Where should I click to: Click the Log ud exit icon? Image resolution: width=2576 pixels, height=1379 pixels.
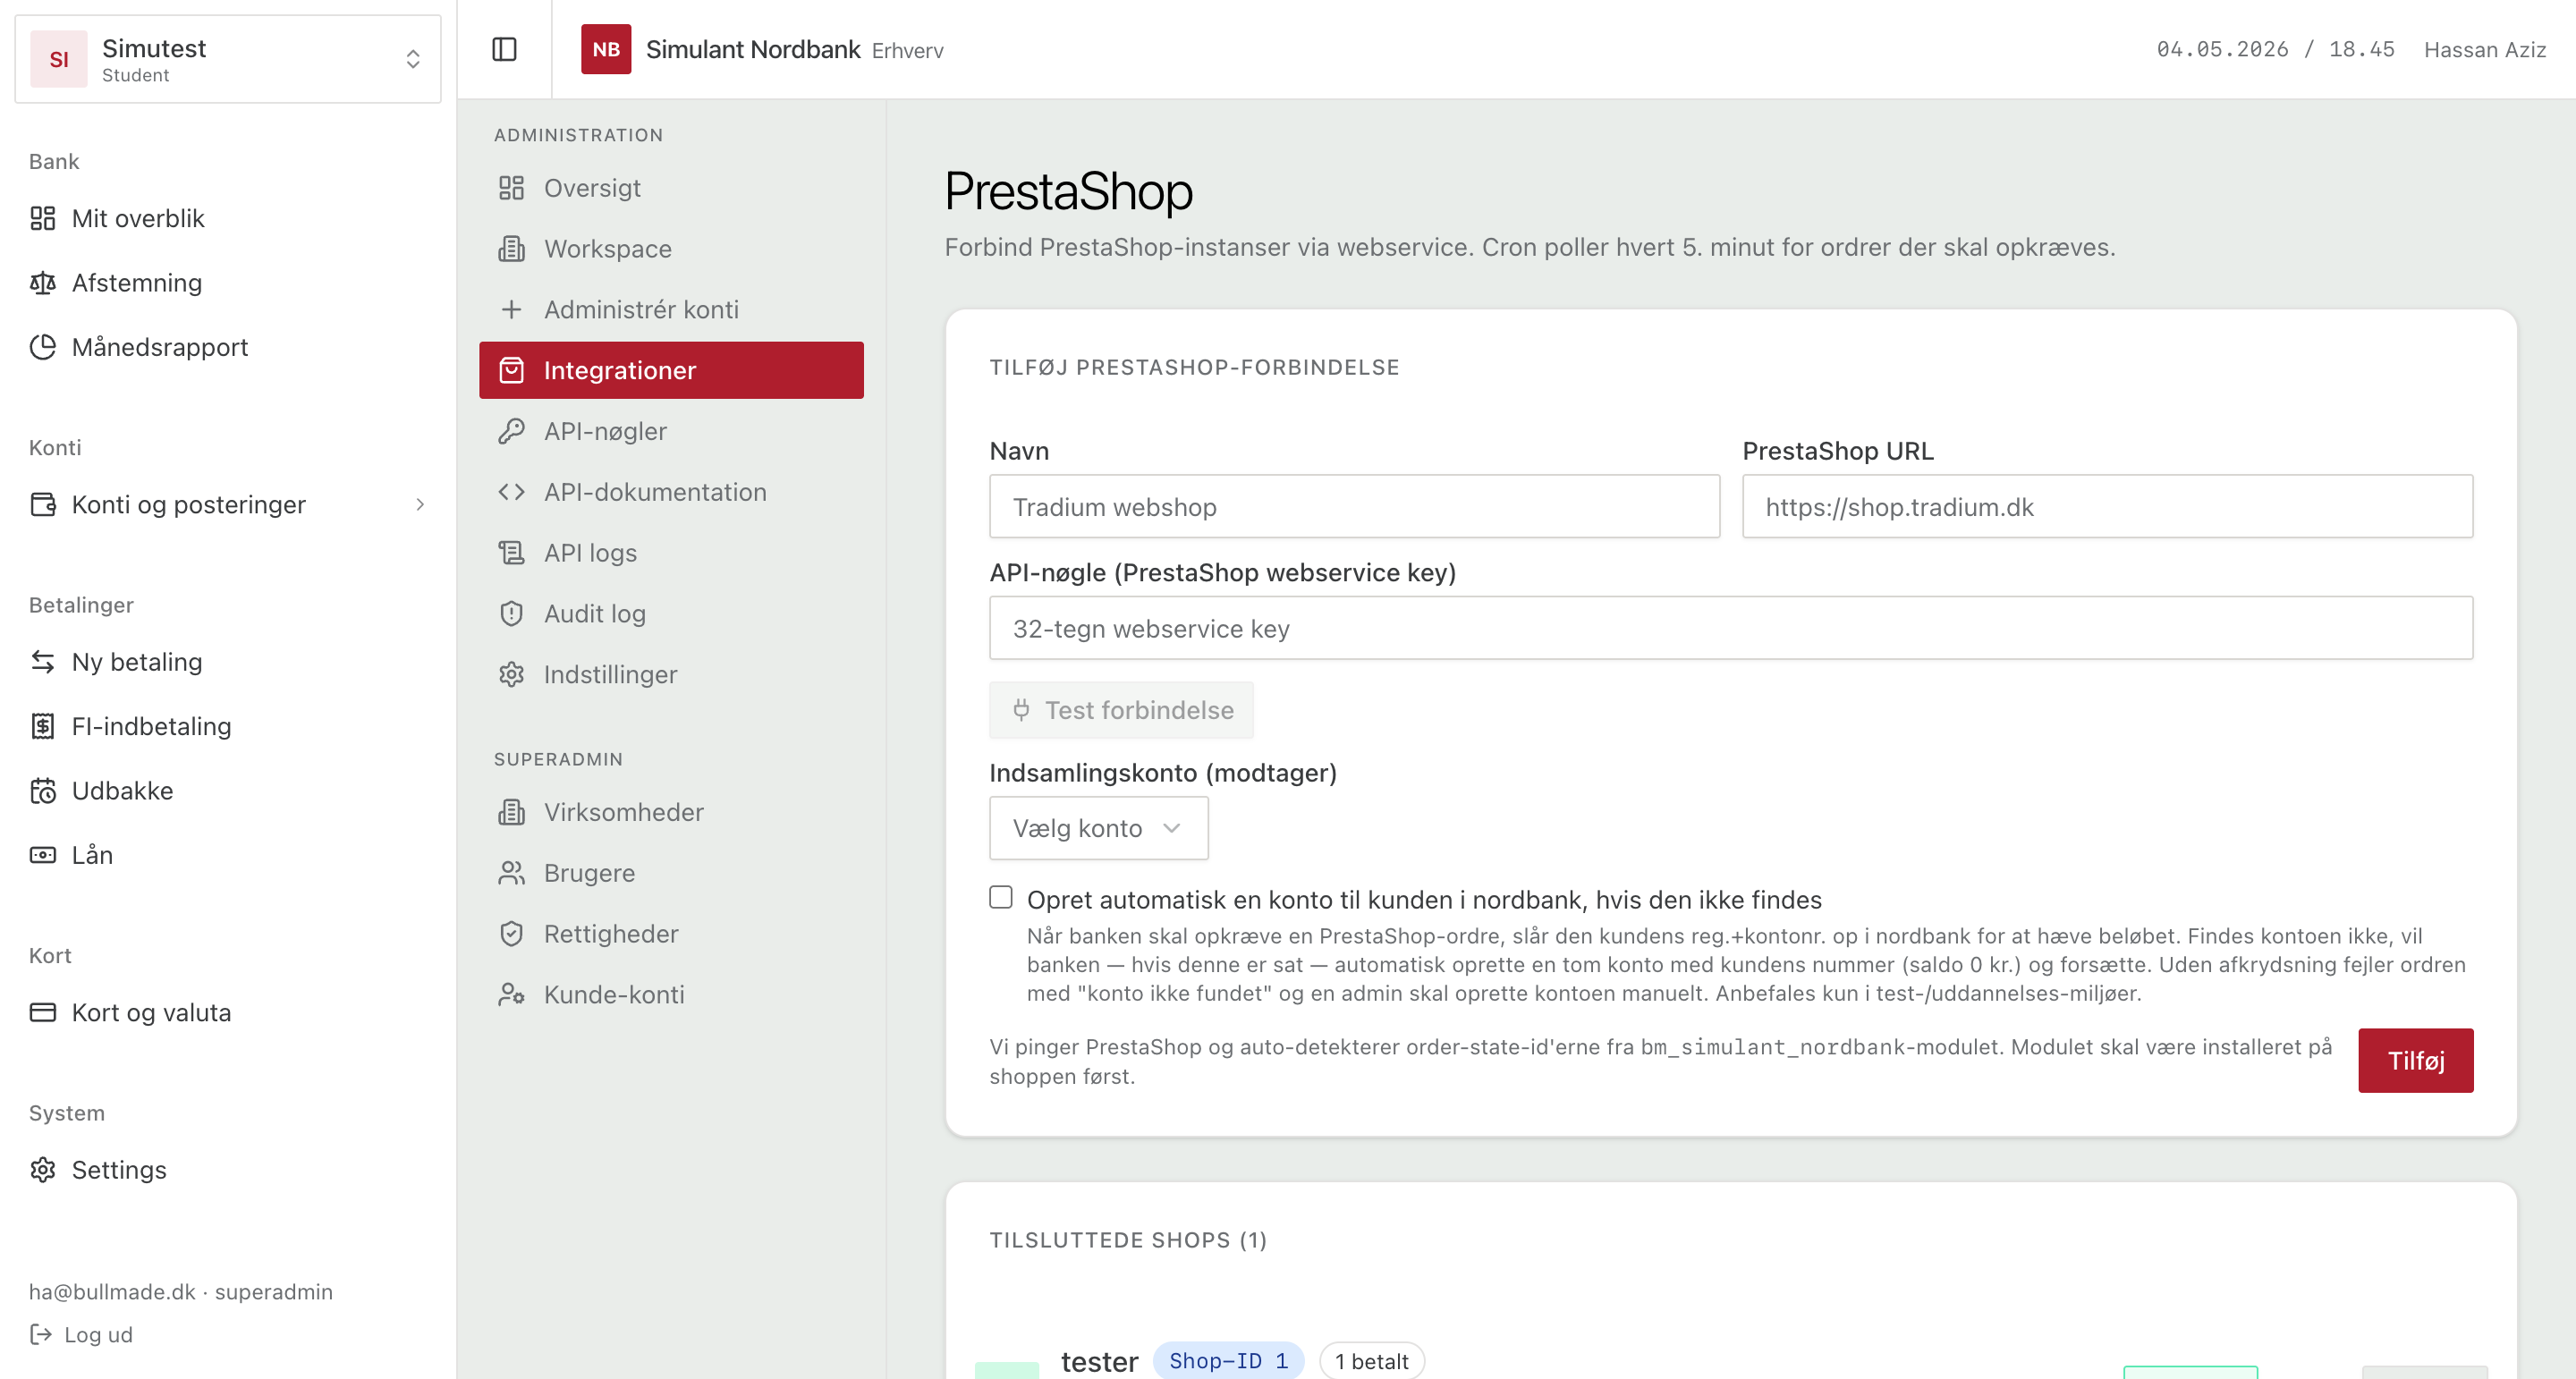(x=40, y=1334)
